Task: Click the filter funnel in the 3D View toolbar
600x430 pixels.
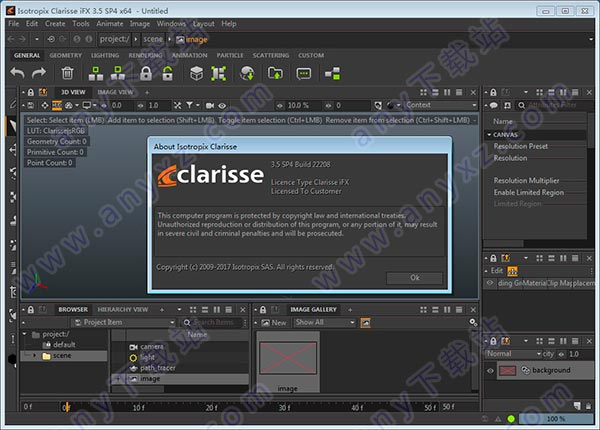Action: point(189,105)
